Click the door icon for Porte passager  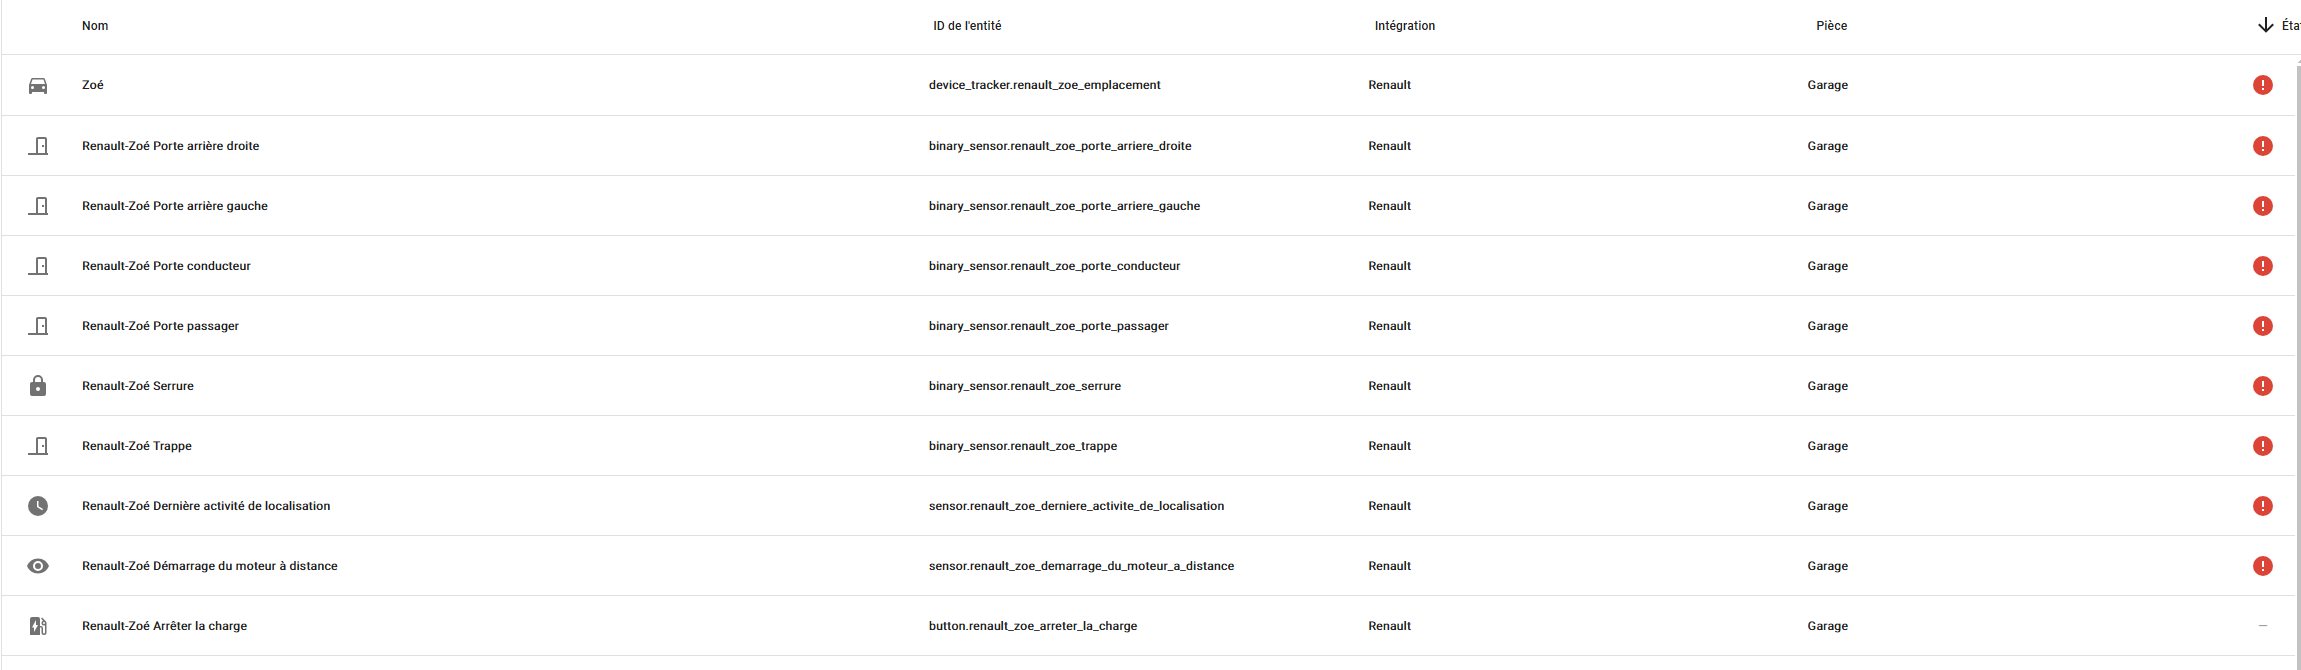(38, 326)
